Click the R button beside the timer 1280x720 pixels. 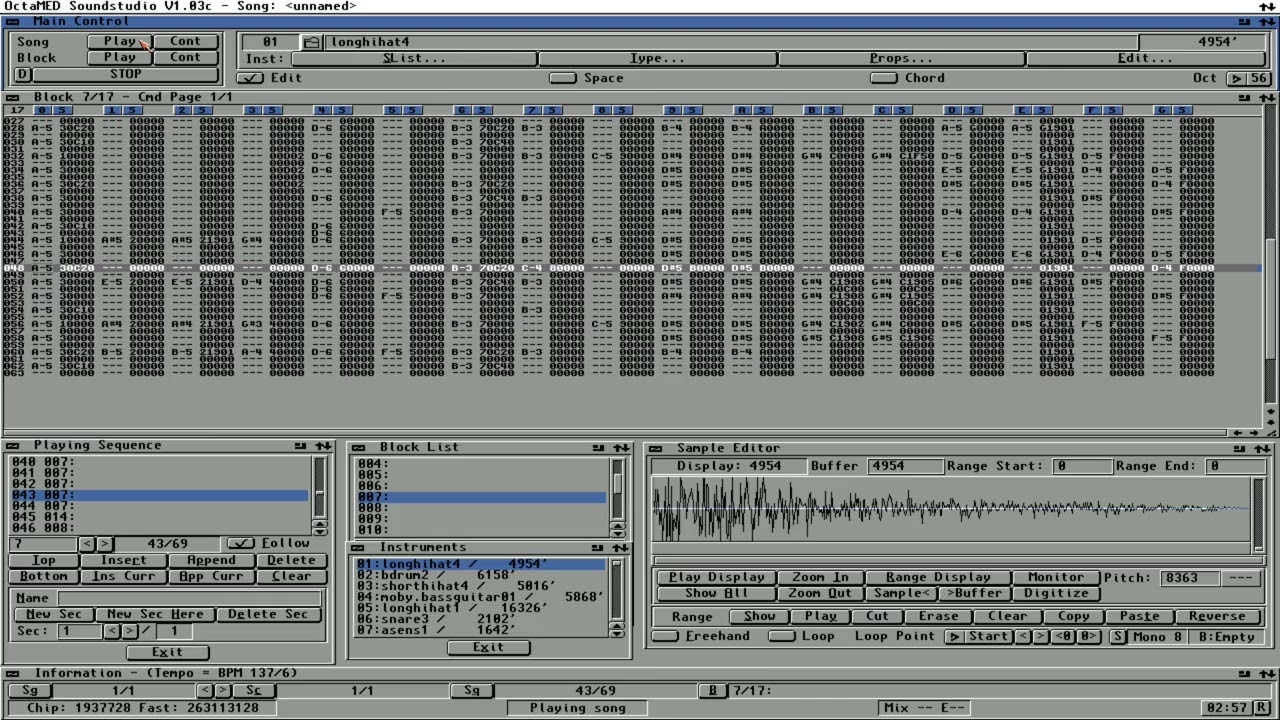pyautogui.click(x=1263, y=708)
